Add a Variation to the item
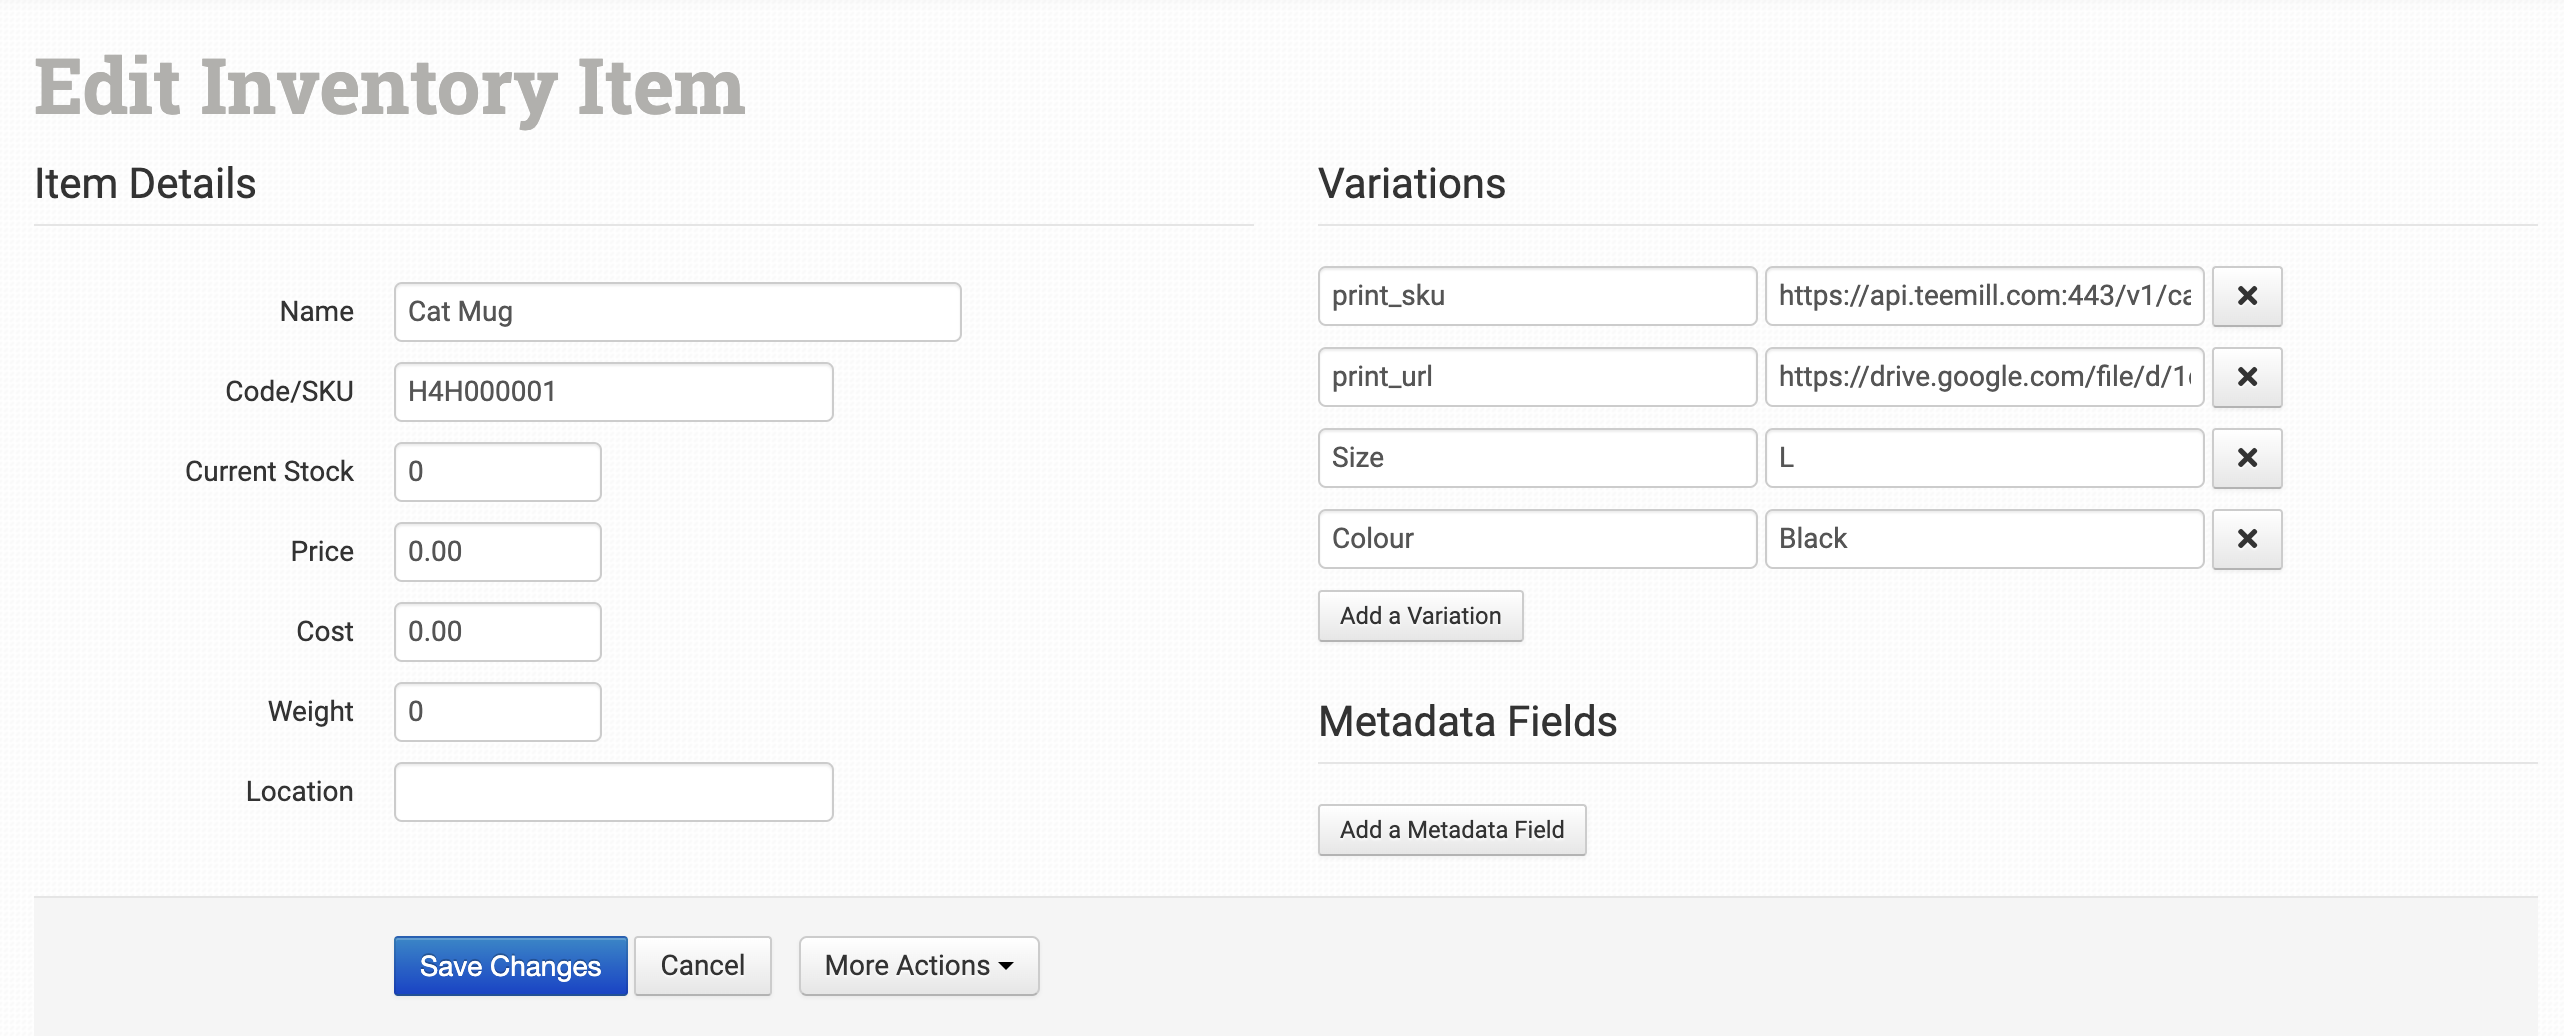 (x=1420, y=616)
